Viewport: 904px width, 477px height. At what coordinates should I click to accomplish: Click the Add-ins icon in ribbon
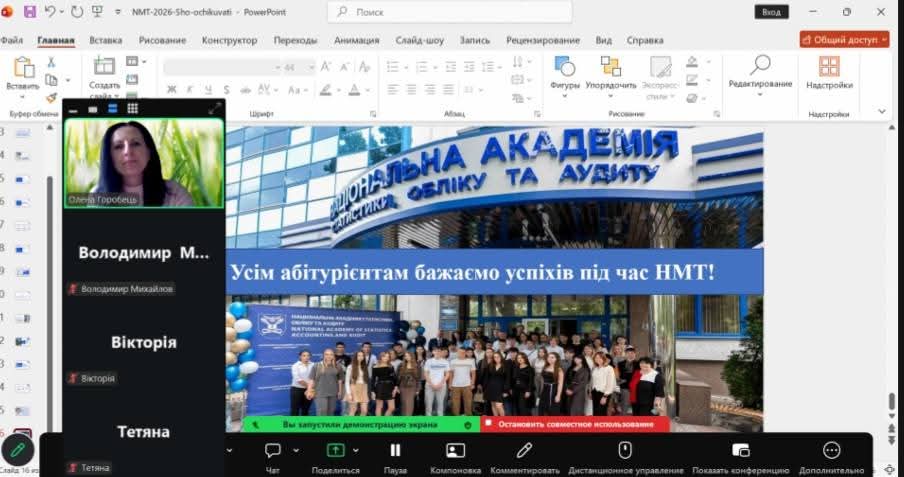pos(829,68)
